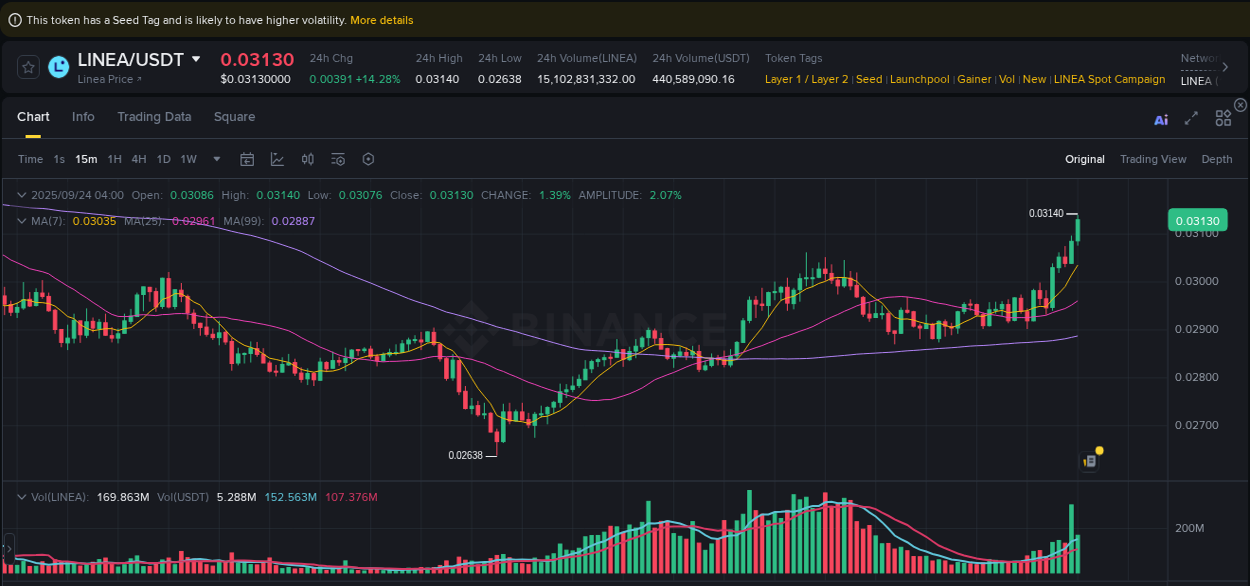Click the candlestick comparison icon on toolbar
Image resolution: width=1250 pixels, height=586 pixels.
307,159
